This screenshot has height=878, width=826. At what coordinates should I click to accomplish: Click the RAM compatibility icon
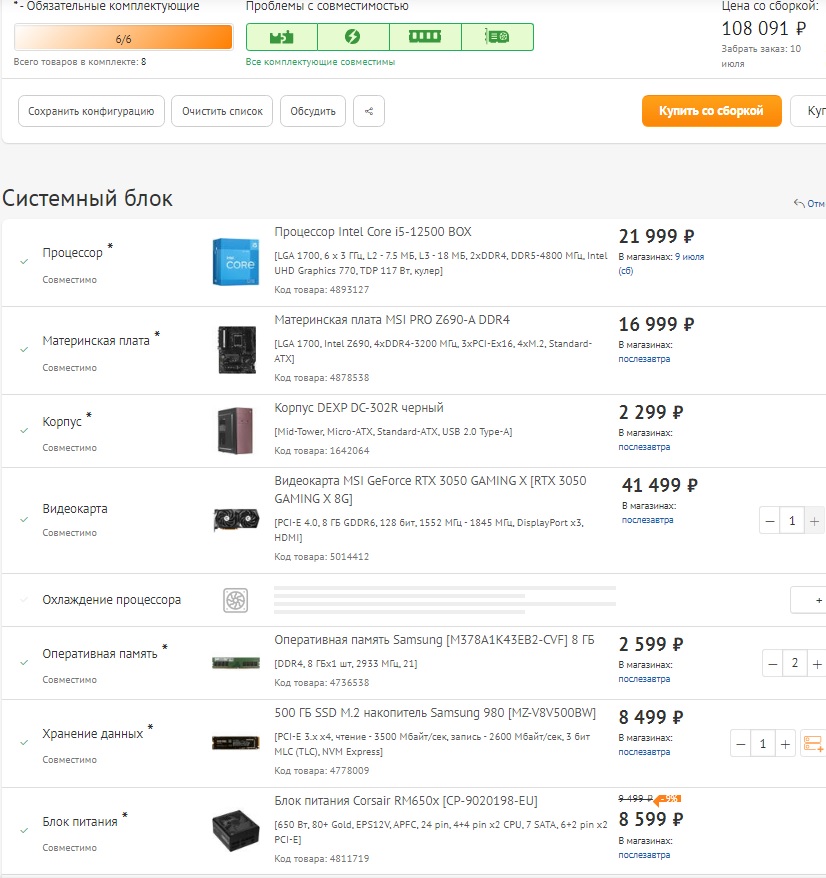coord(424,37)
